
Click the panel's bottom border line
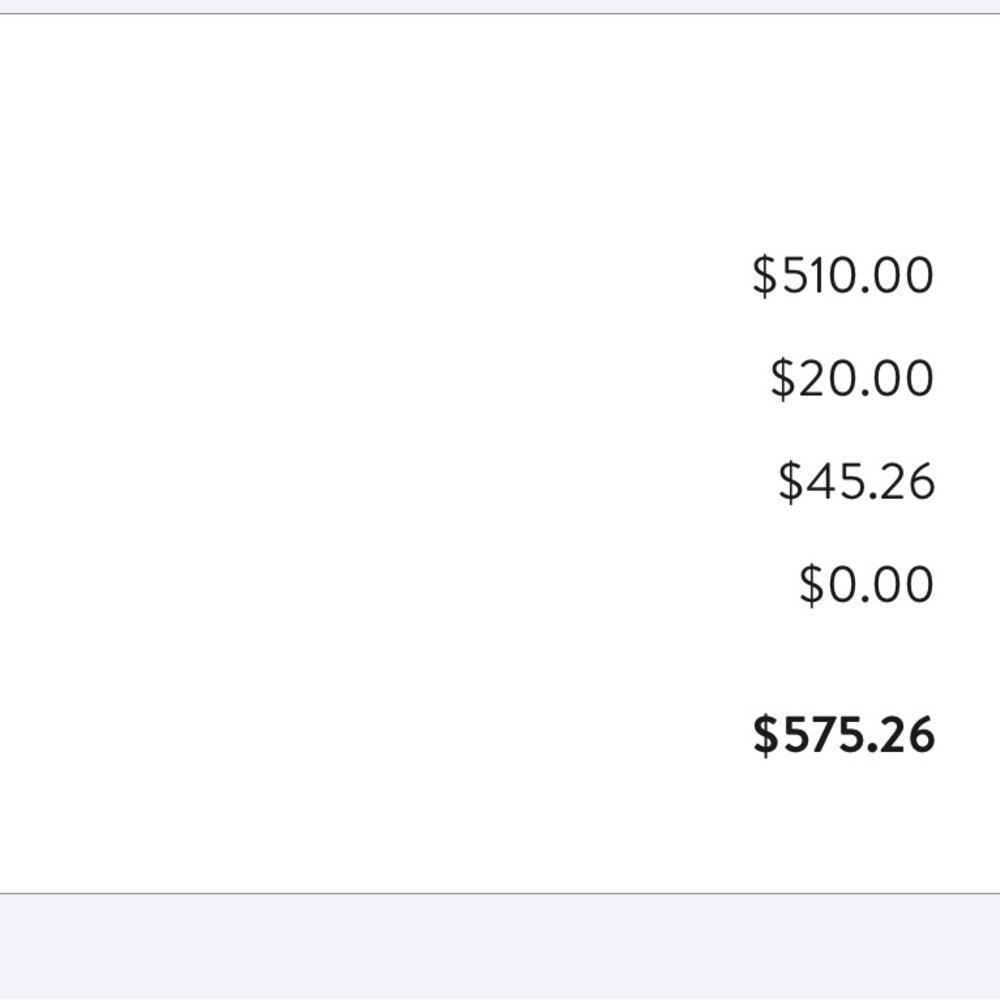[x=500, y=893]
